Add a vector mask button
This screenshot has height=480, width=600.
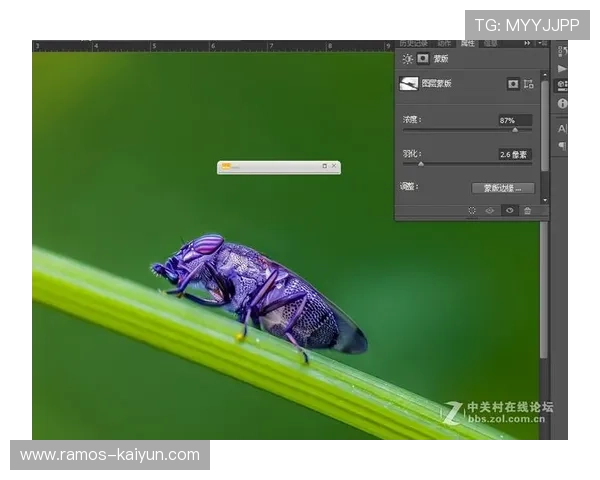point(529,84)
